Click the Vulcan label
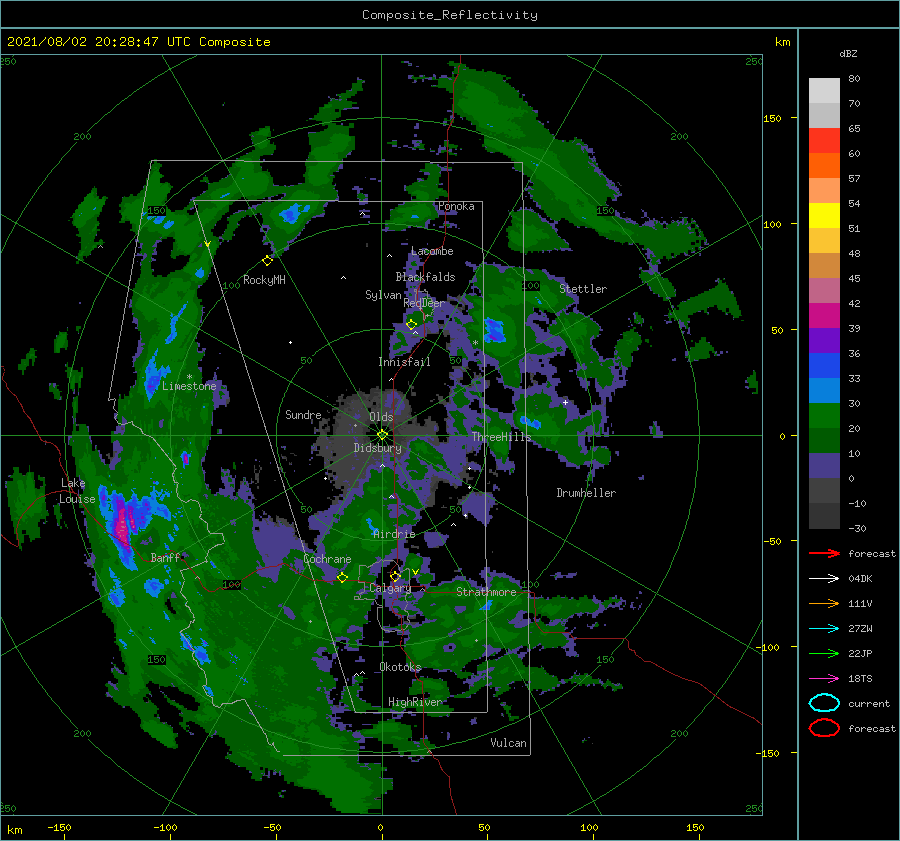Viewport: 900px width, 841px height. [508, 743]
